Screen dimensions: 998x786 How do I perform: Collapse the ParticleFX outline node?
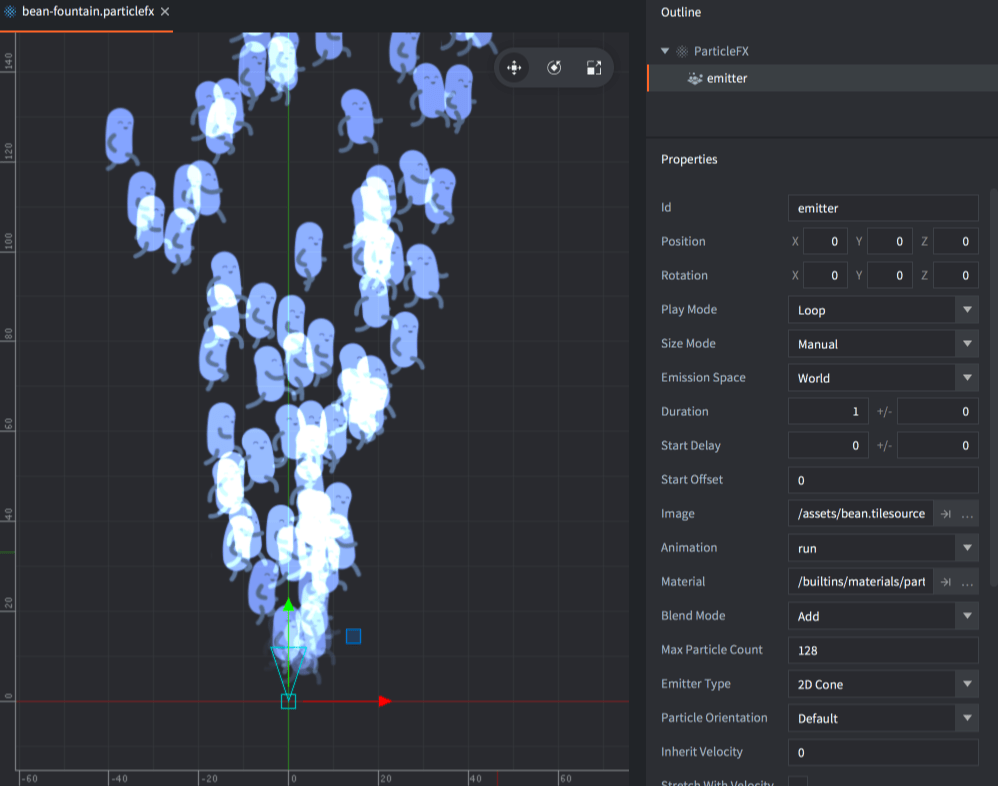(665, 51)
